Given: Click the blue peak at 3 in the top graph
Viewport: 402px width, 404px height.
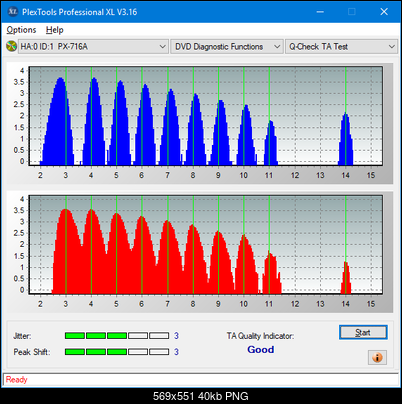Looking at the screenshot, I should [x=57, y=122].
